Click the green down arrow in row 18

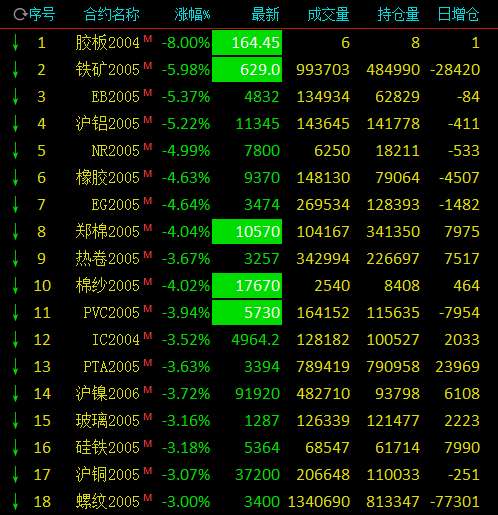tap(15, 502)
